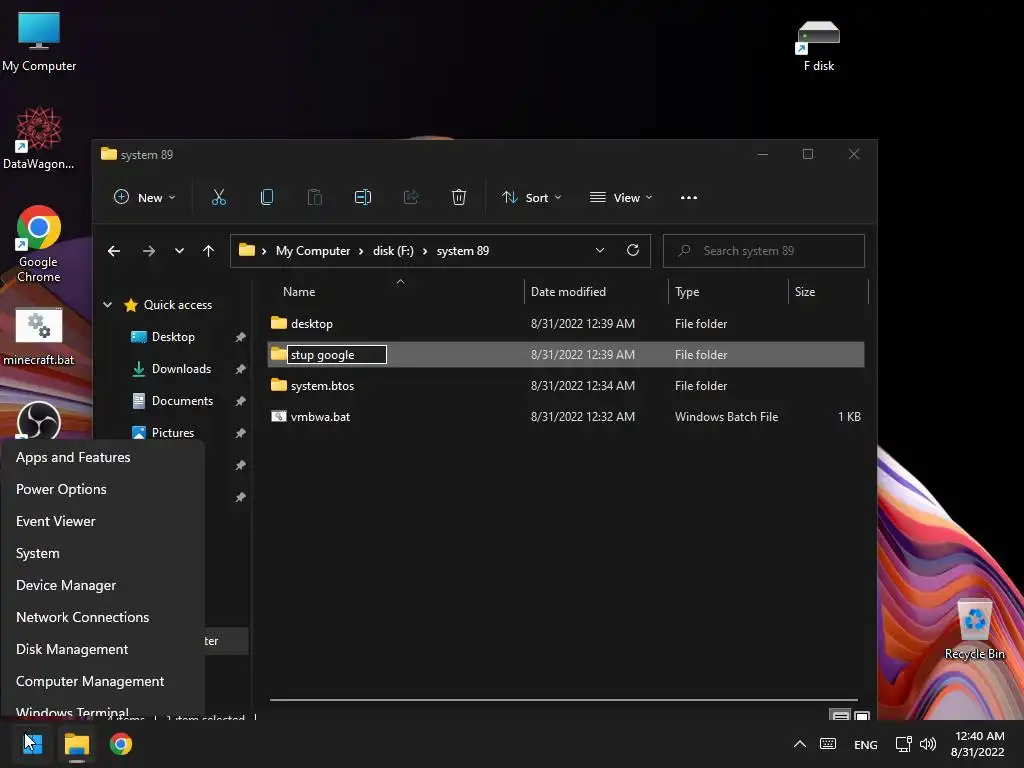Open the touch keyboard tray icon
The image size is (1024, 768).
[x=828, y=744]
